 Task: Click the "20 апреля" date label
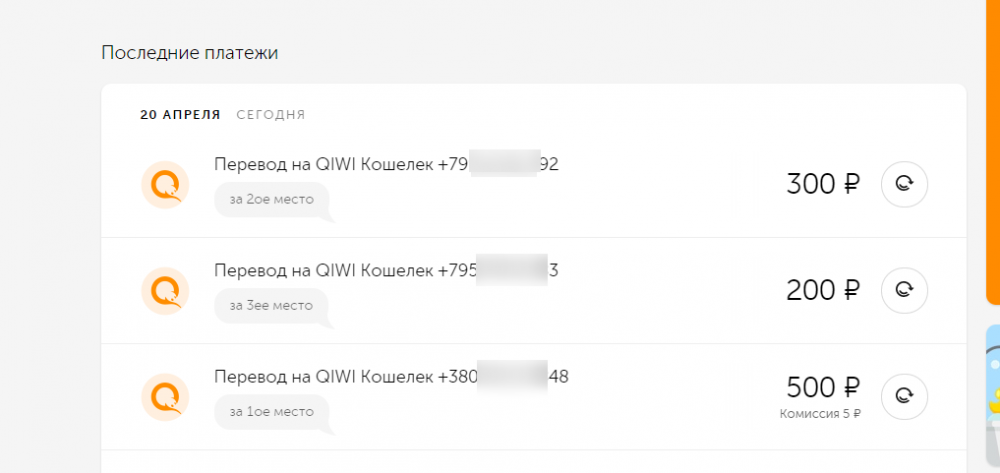click(180, 115)
